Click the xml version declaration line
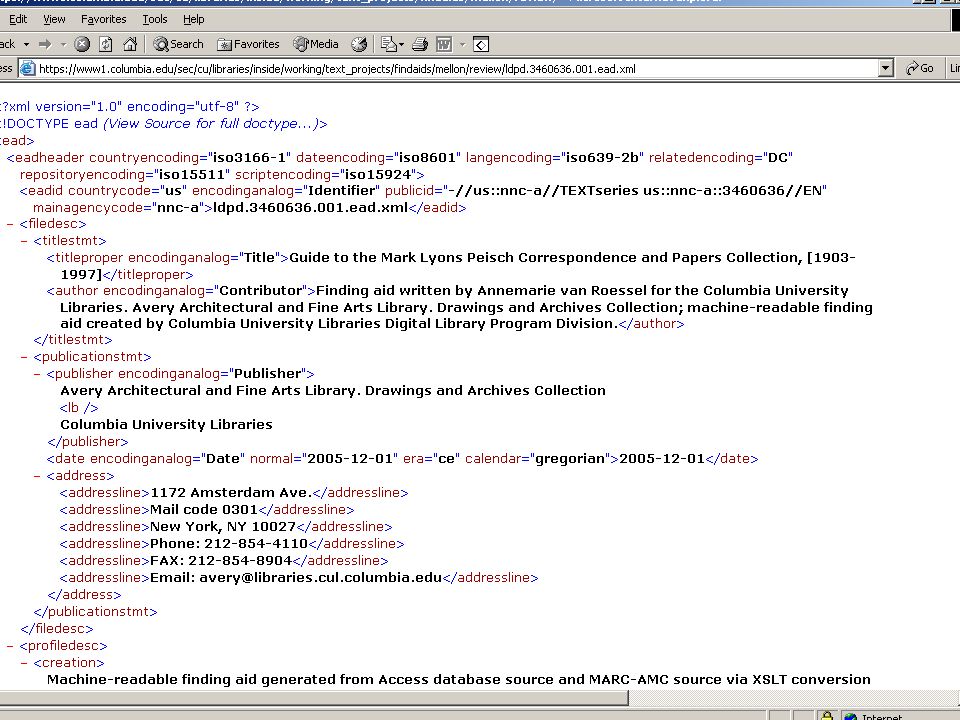Viewport: 960px width, 720px height. coord(129,107)
